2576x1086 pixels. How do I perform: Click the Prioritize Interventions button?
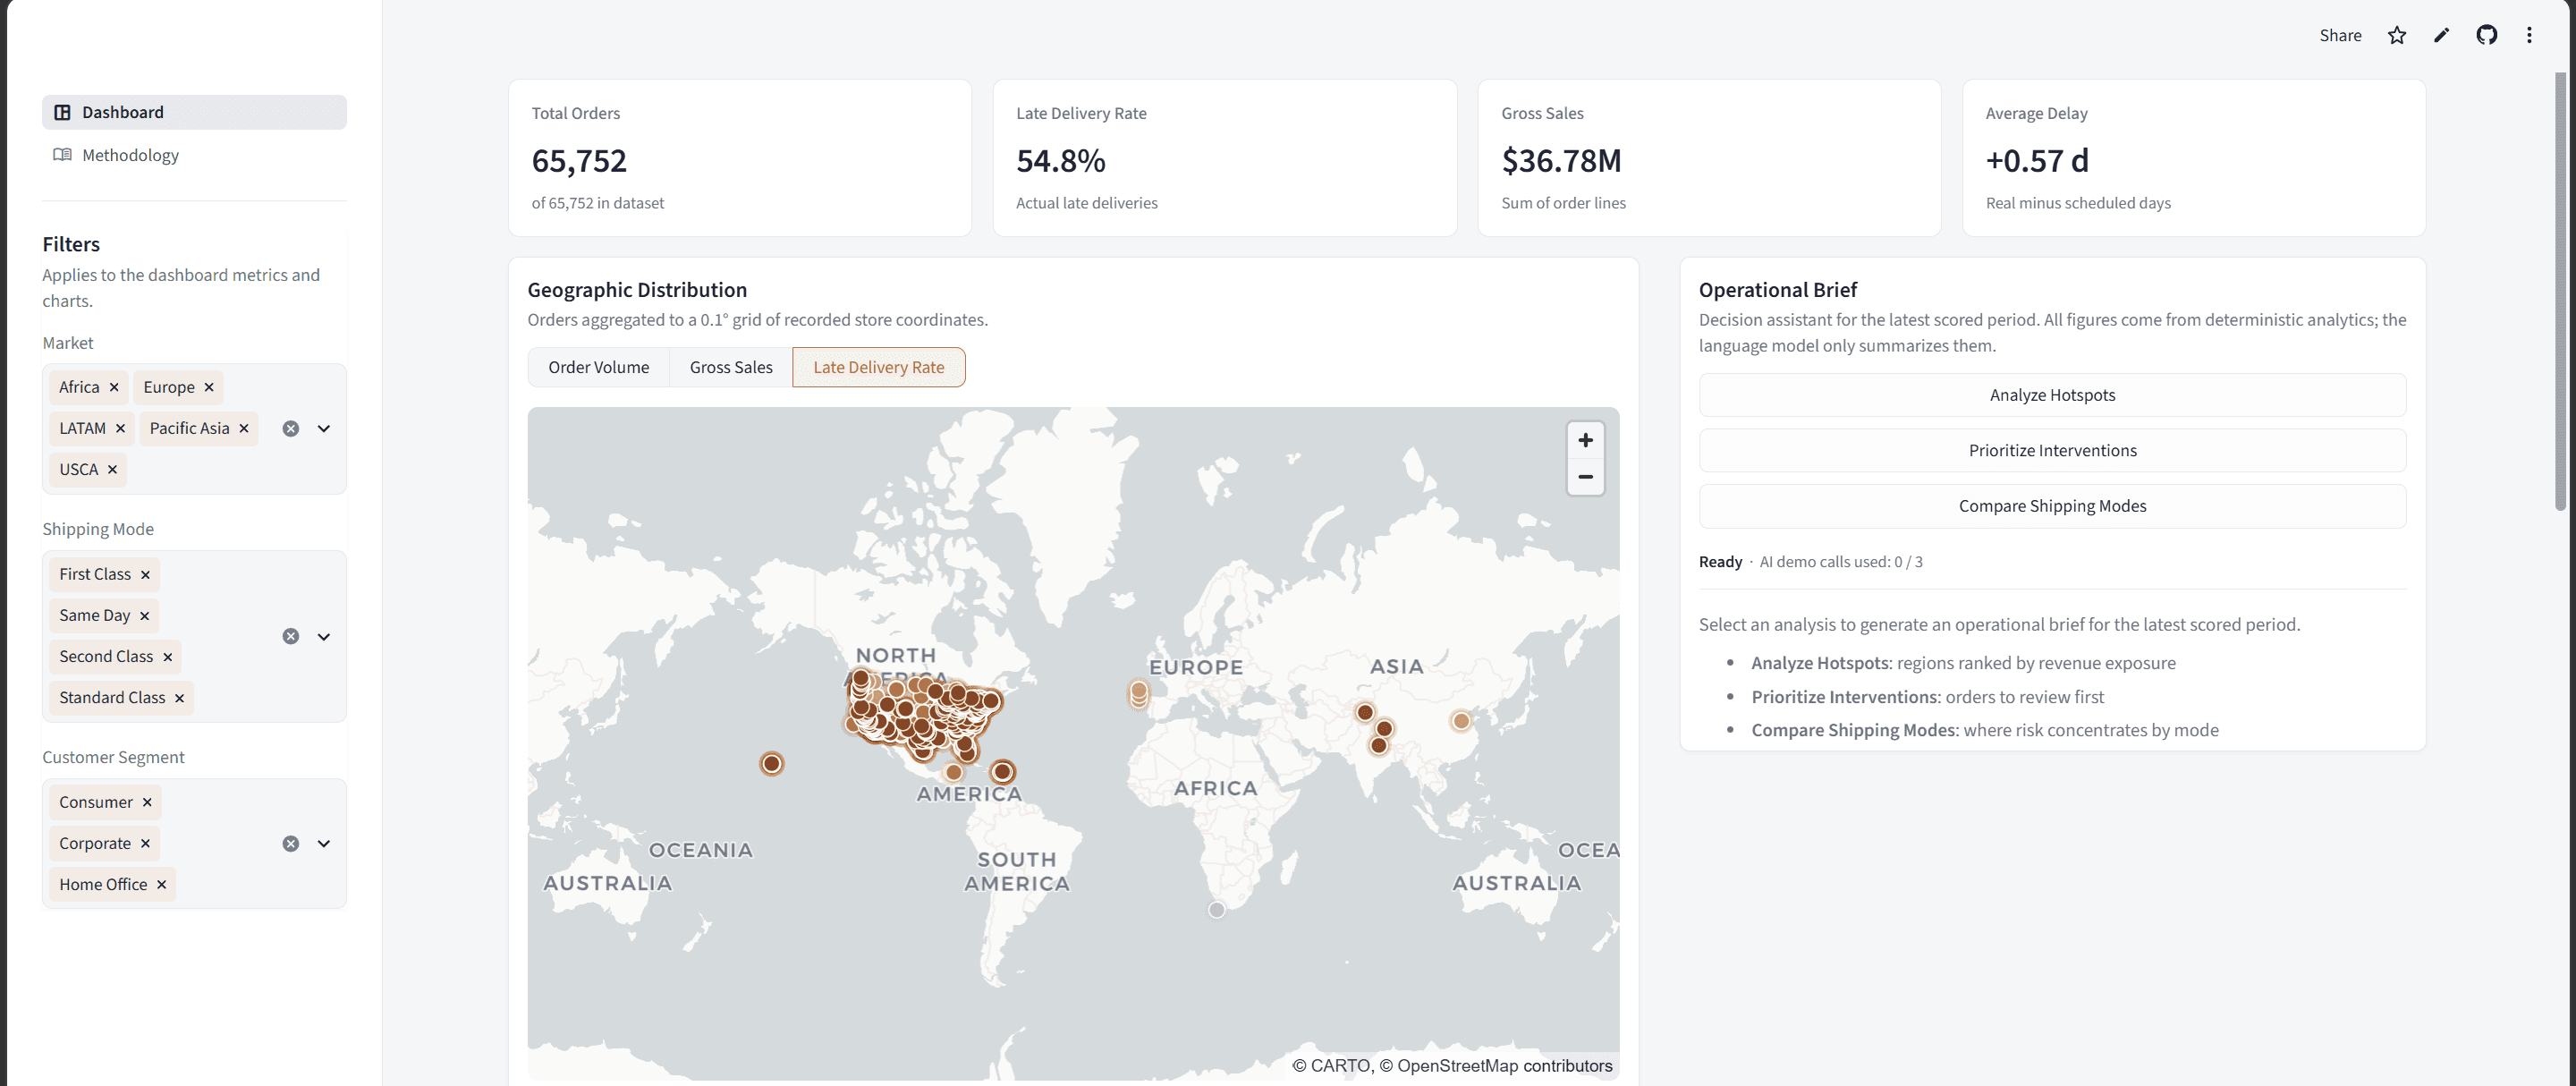pyautogui.click(x=2052, y=450)
